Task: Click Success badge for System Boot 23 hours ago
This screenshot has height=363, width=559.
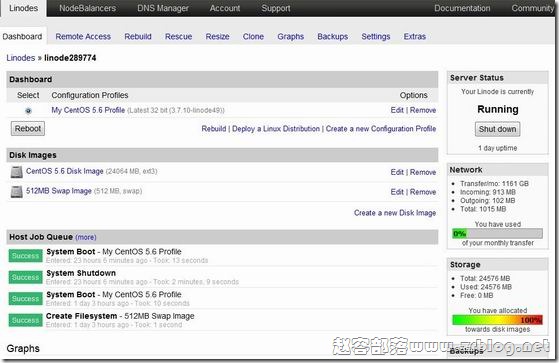Action: pos(25,256)
